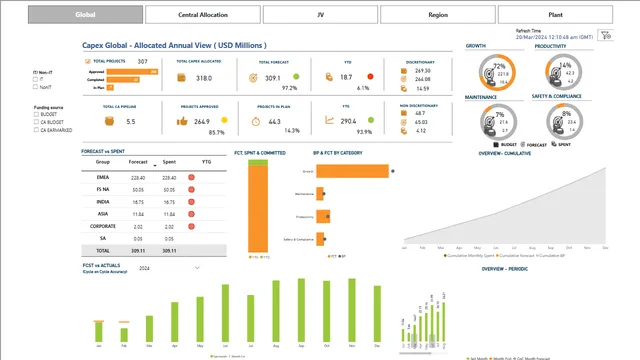This screenshot has width=640, height=360.
Task: Click the Growth category bar
Action: coord(352,171)
